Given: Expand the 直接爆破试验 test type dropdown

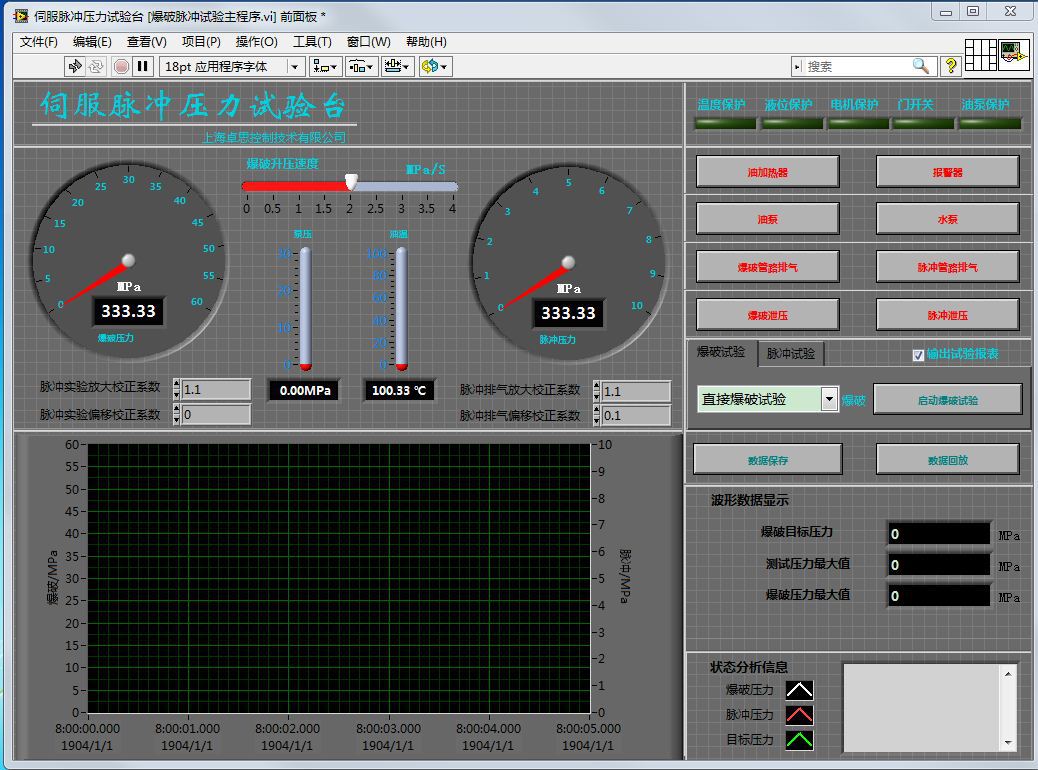Looking at the screenshot, I should 829,399.
